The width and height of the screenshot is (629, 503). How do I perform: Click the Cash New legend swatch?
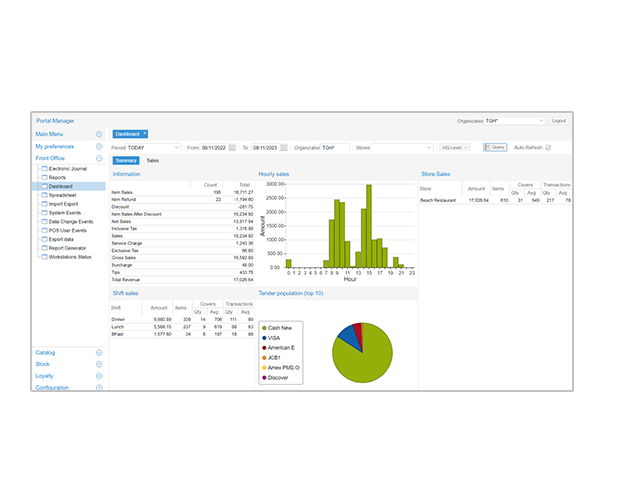click(x=264, y=328)
